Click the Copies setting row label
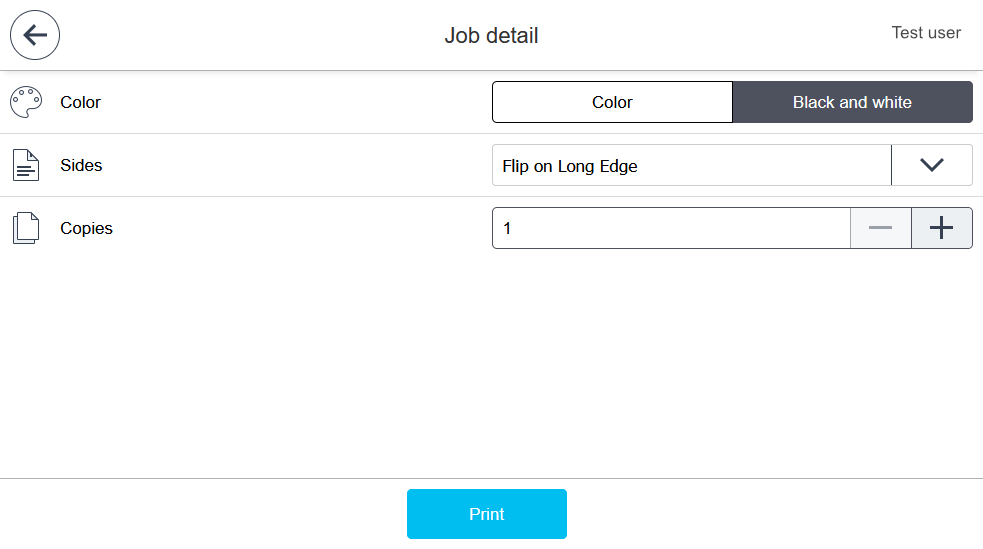This screenshot has height=549, width=983. tap(86, 228)
